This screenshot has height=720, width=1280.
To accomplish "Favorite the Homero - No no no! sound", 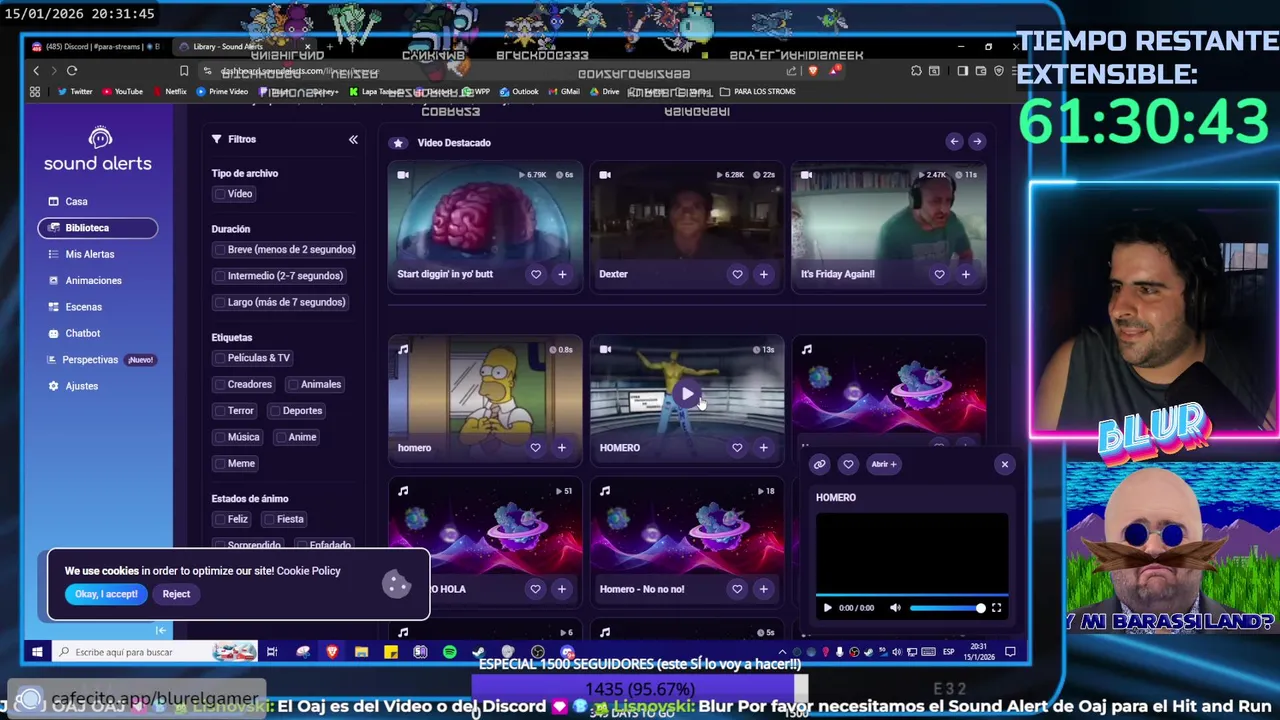I will click(737, 589).
